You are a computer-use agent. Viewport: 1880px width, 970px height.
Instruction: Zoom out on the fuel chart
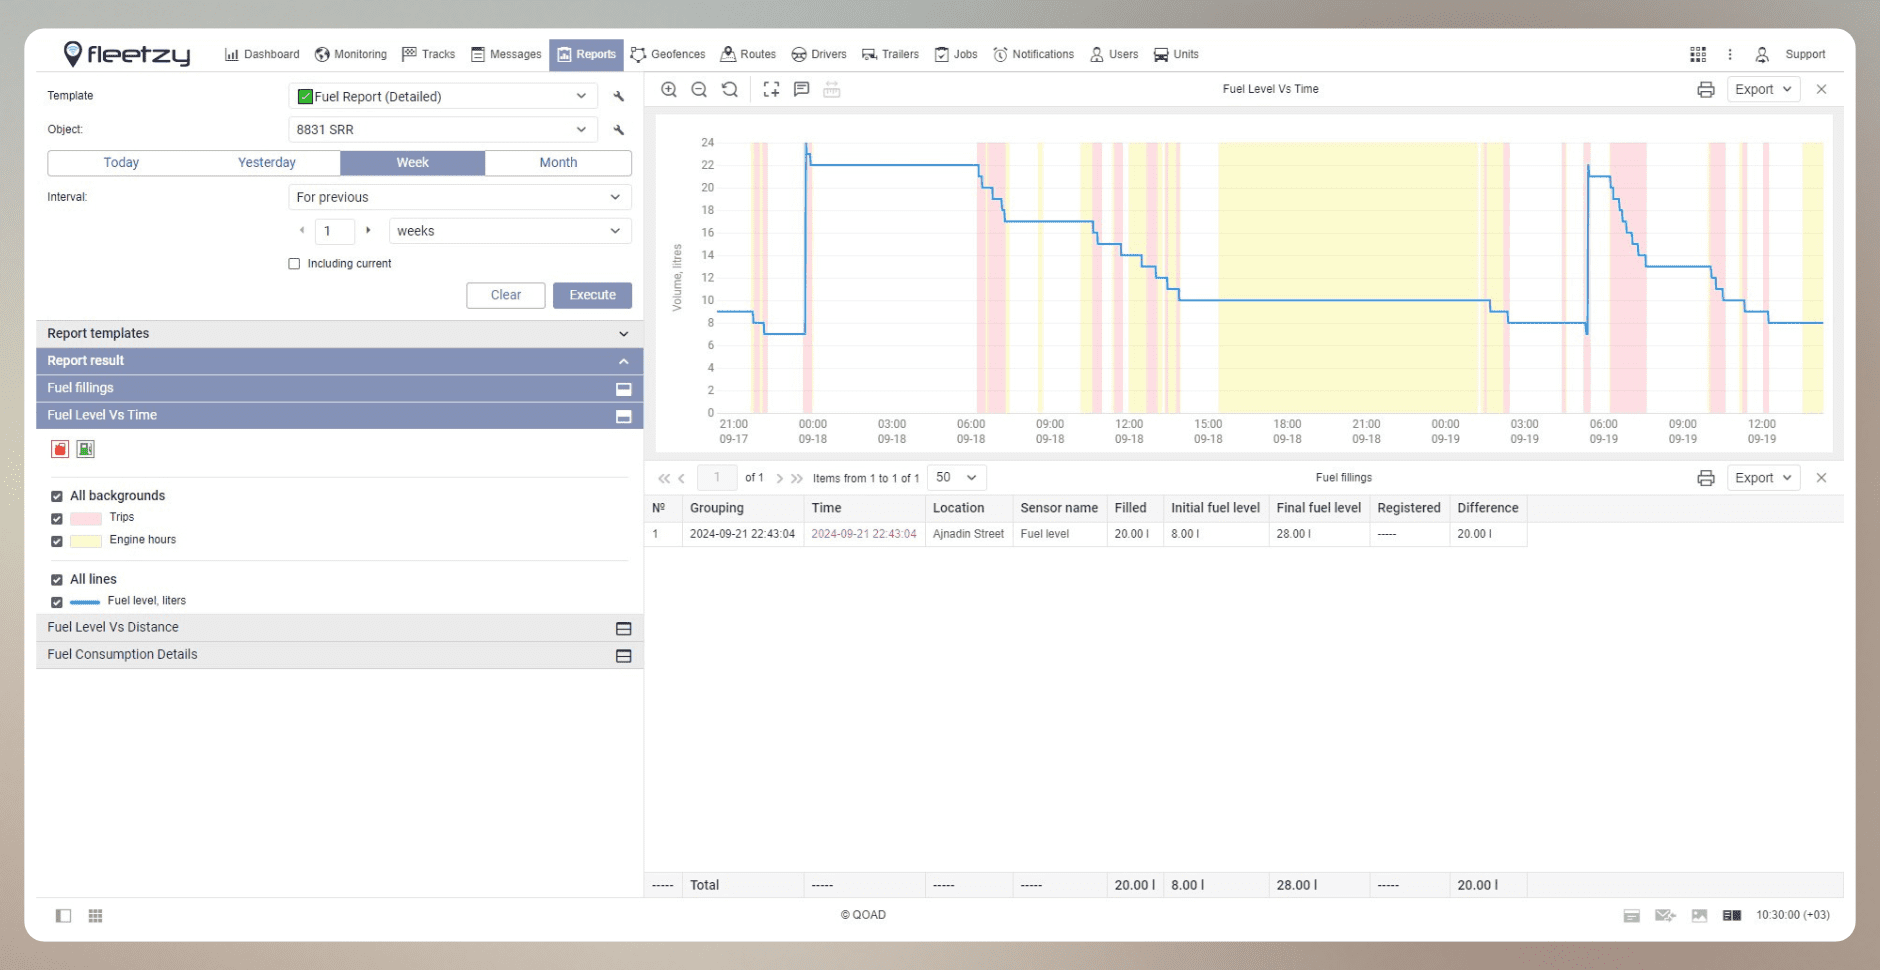[699, 89]
